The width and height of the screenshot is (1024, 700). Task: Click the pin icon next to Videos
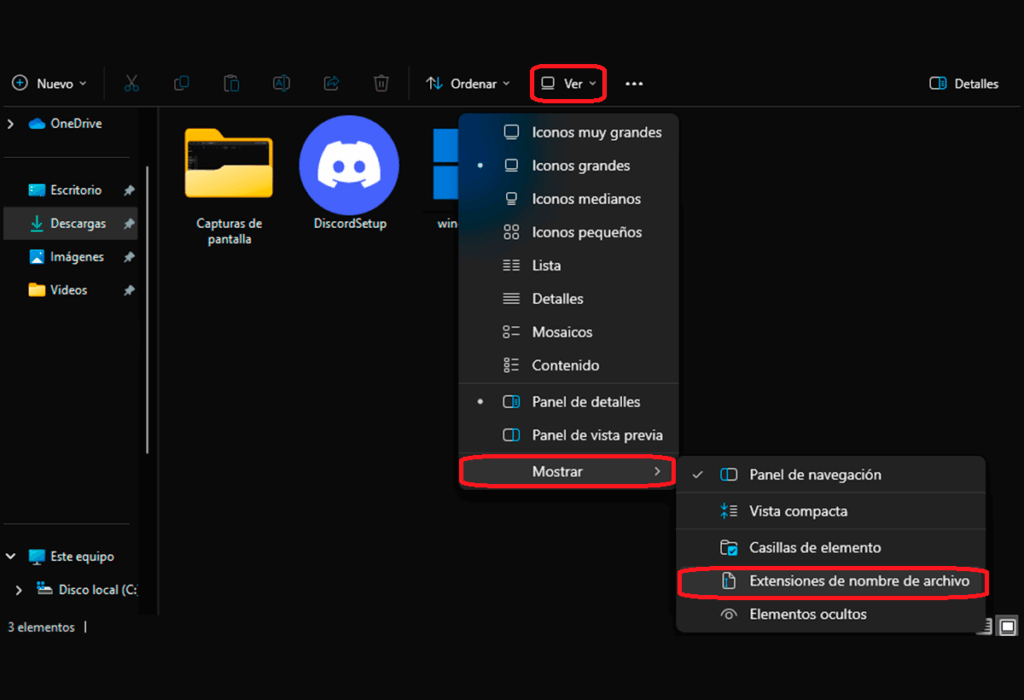(x=129, y=290)
